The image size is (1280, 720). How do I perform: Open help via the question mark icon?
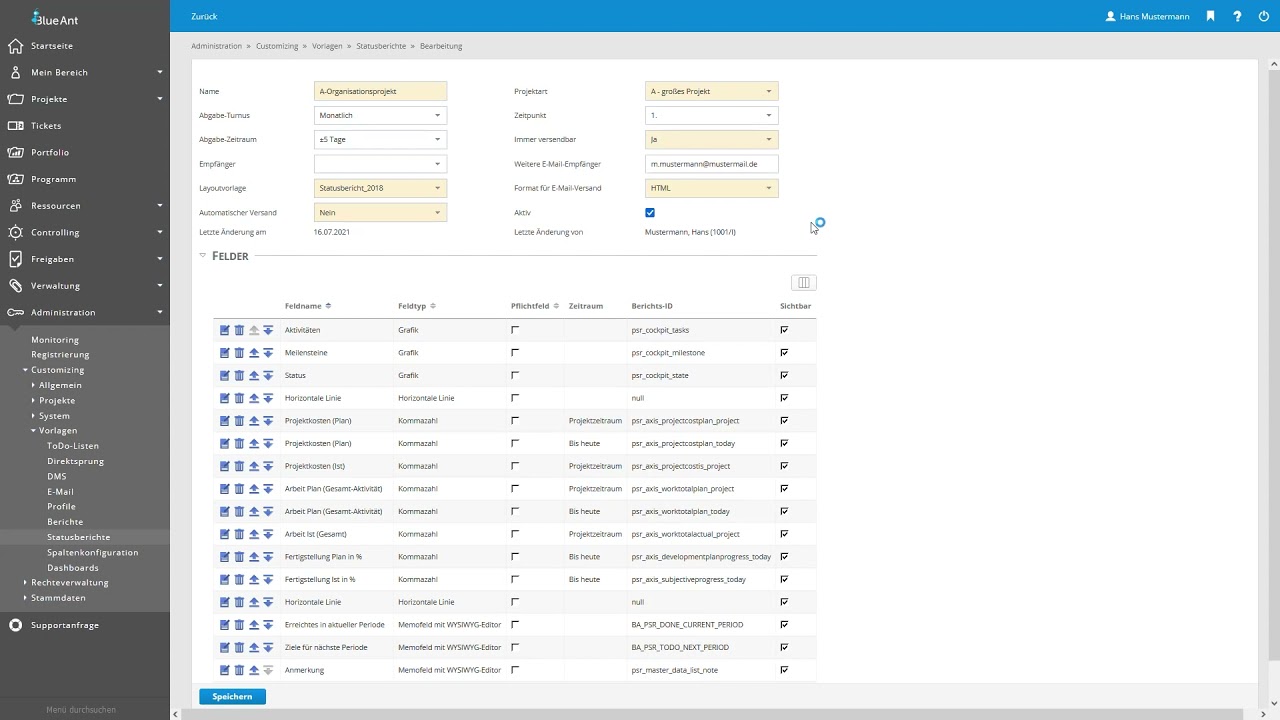[1237, 16]
